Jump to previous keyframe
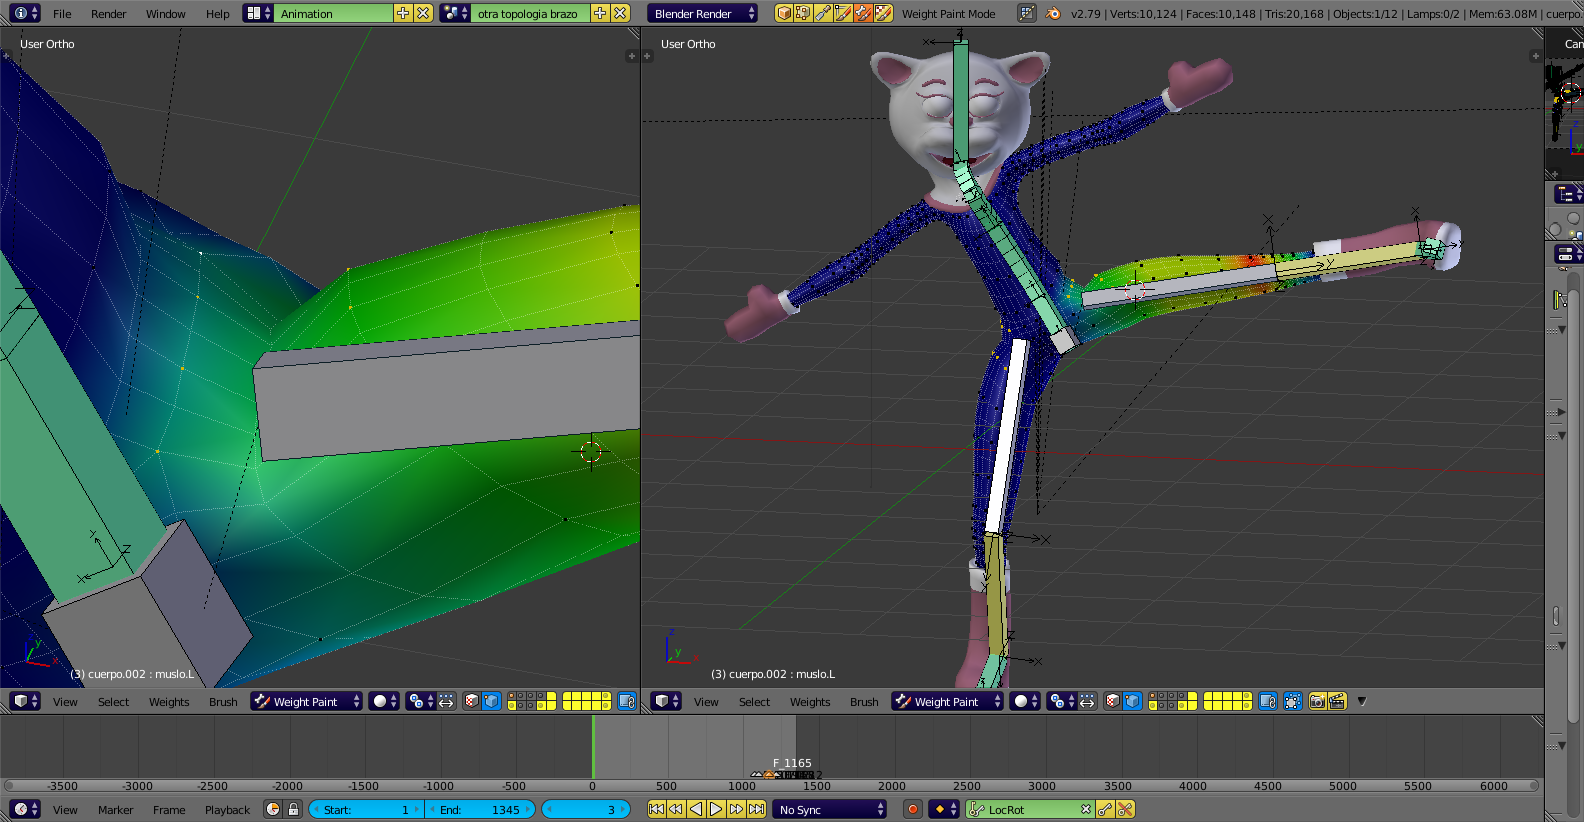Image resolution: width=1584 pixels, height=822 pixels. click(676, 809)
